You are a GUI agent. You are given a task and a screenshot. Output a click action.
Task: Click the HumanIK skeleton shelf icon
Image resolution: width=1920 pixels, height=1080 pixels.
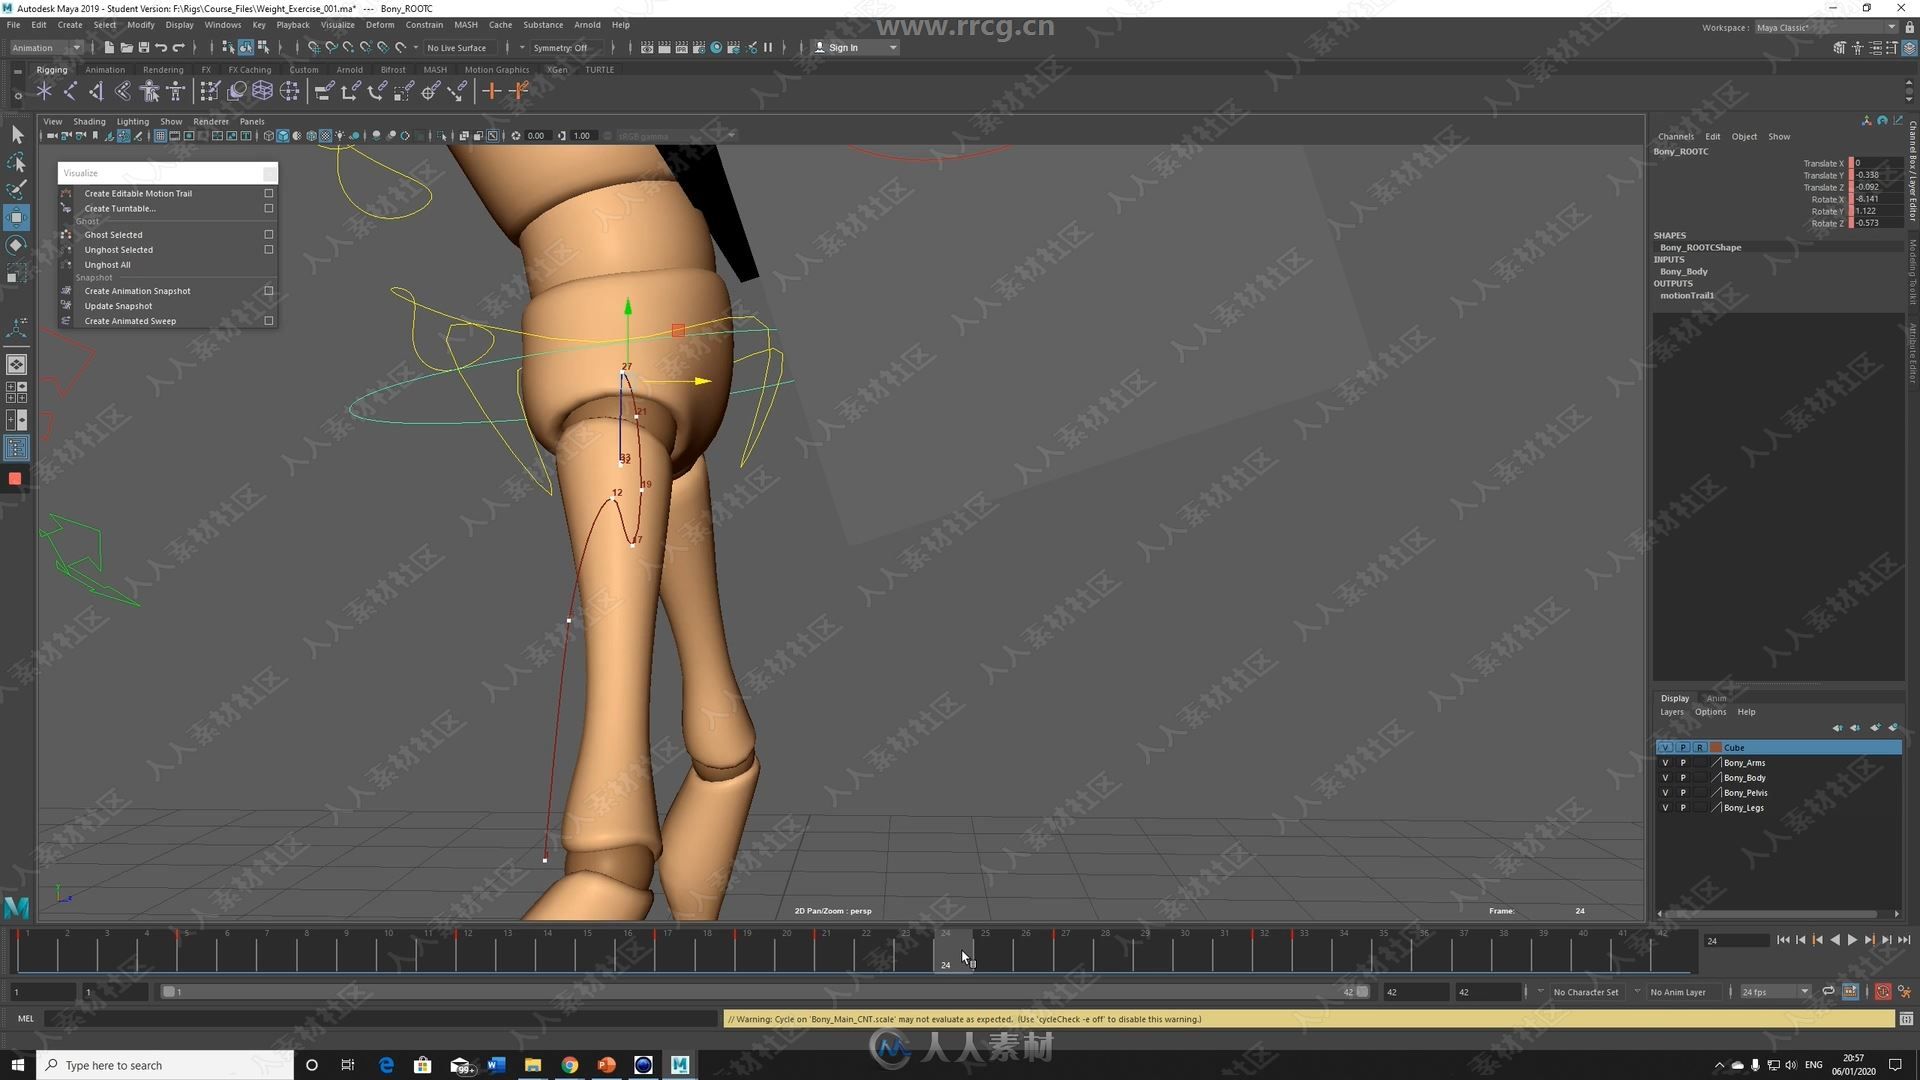pos(176,92)
